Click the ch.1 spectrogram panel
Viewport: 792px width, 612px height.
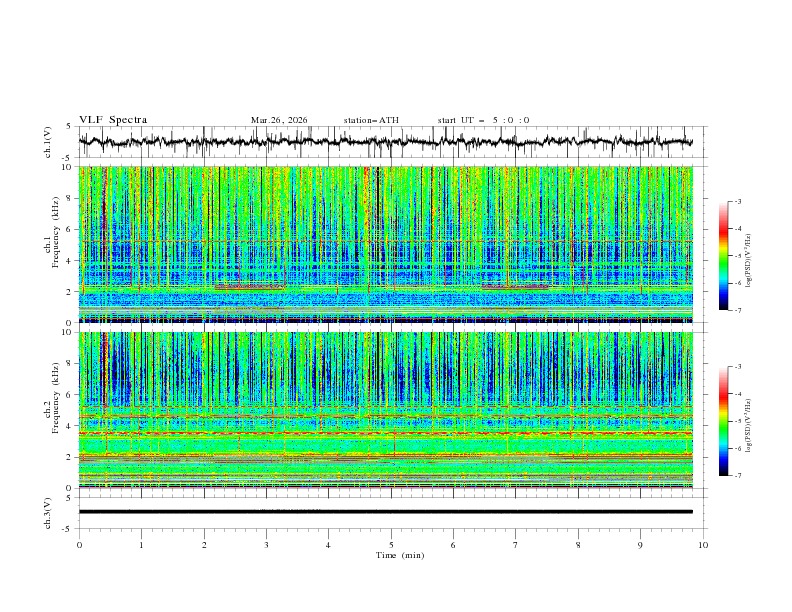[386, 244]
